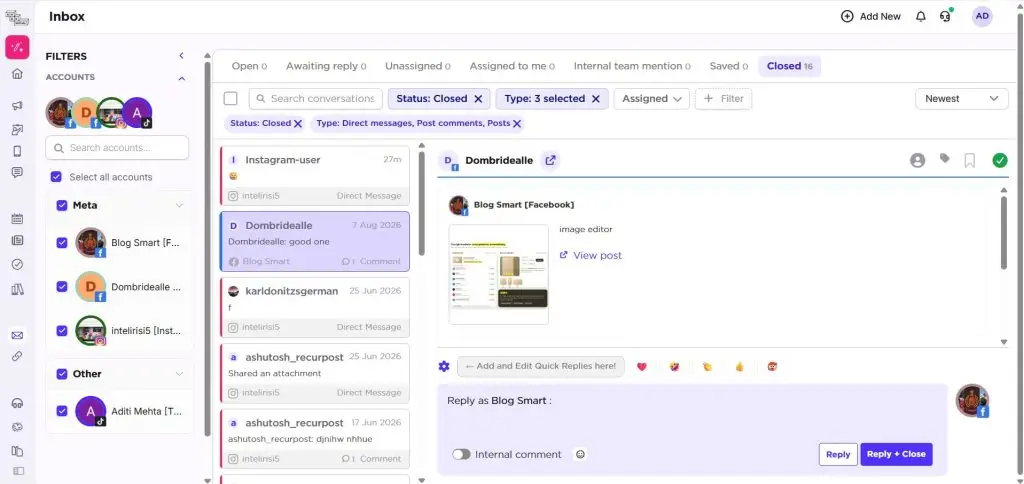Uncheck intelirisi5 account checkbox
Image resolution: width=1024 pixels, height=484 pixels.
(x=62, y=331)
